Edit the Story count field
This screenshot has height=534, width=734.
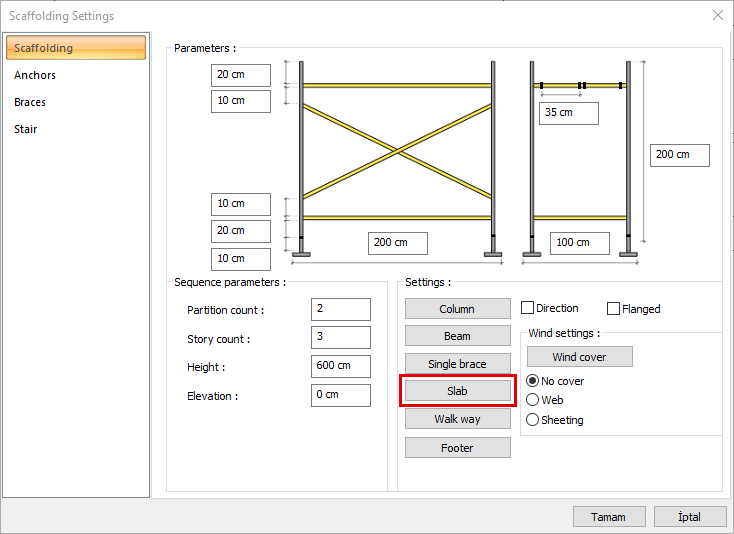(340, 338)
